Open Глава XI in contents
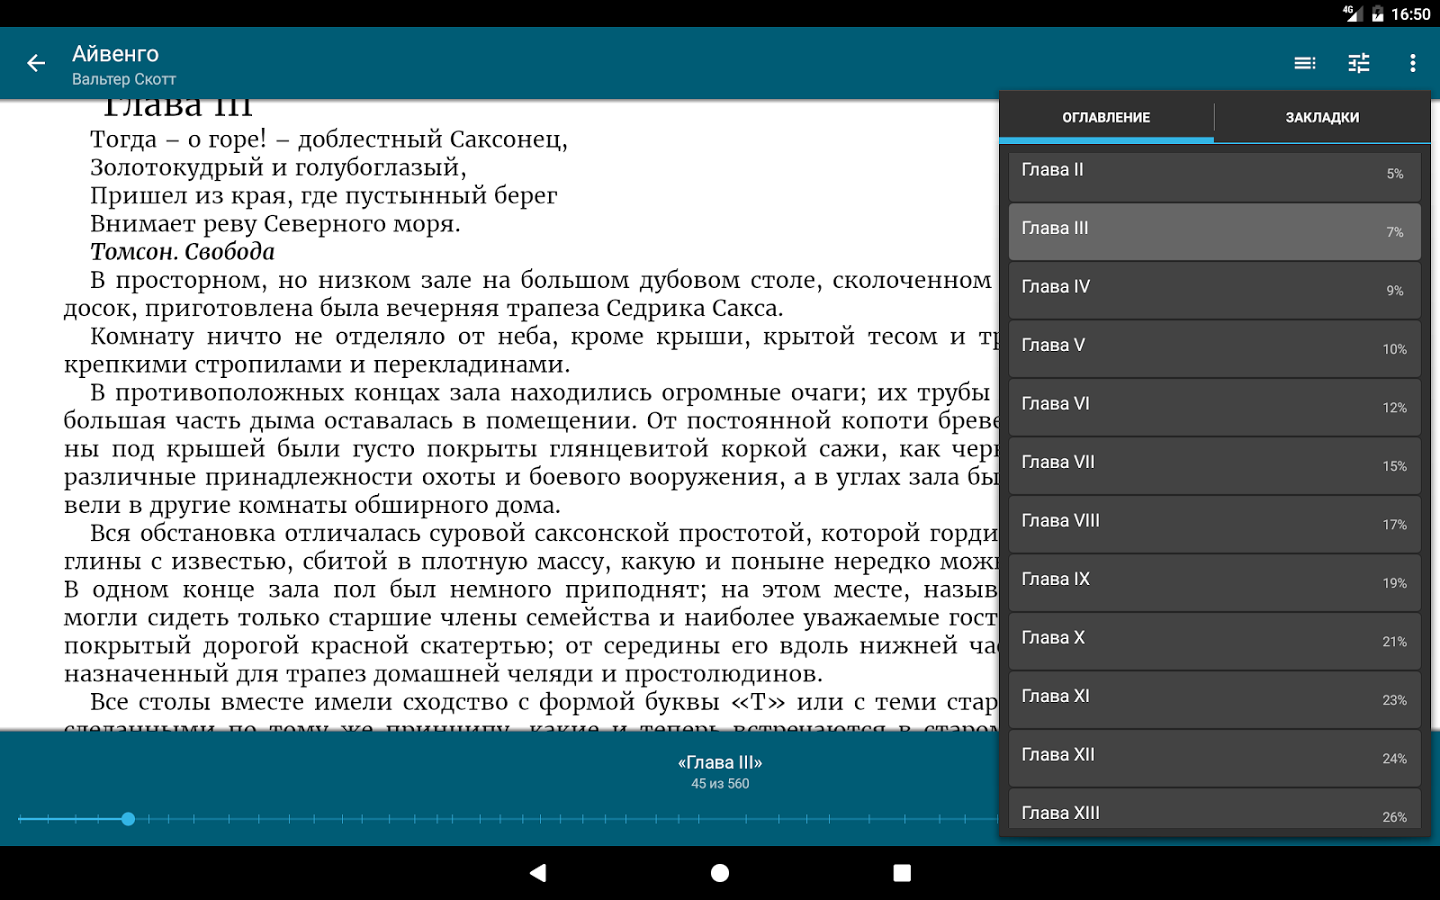This screenshot has height=900, width=1440. [1214, 700]
